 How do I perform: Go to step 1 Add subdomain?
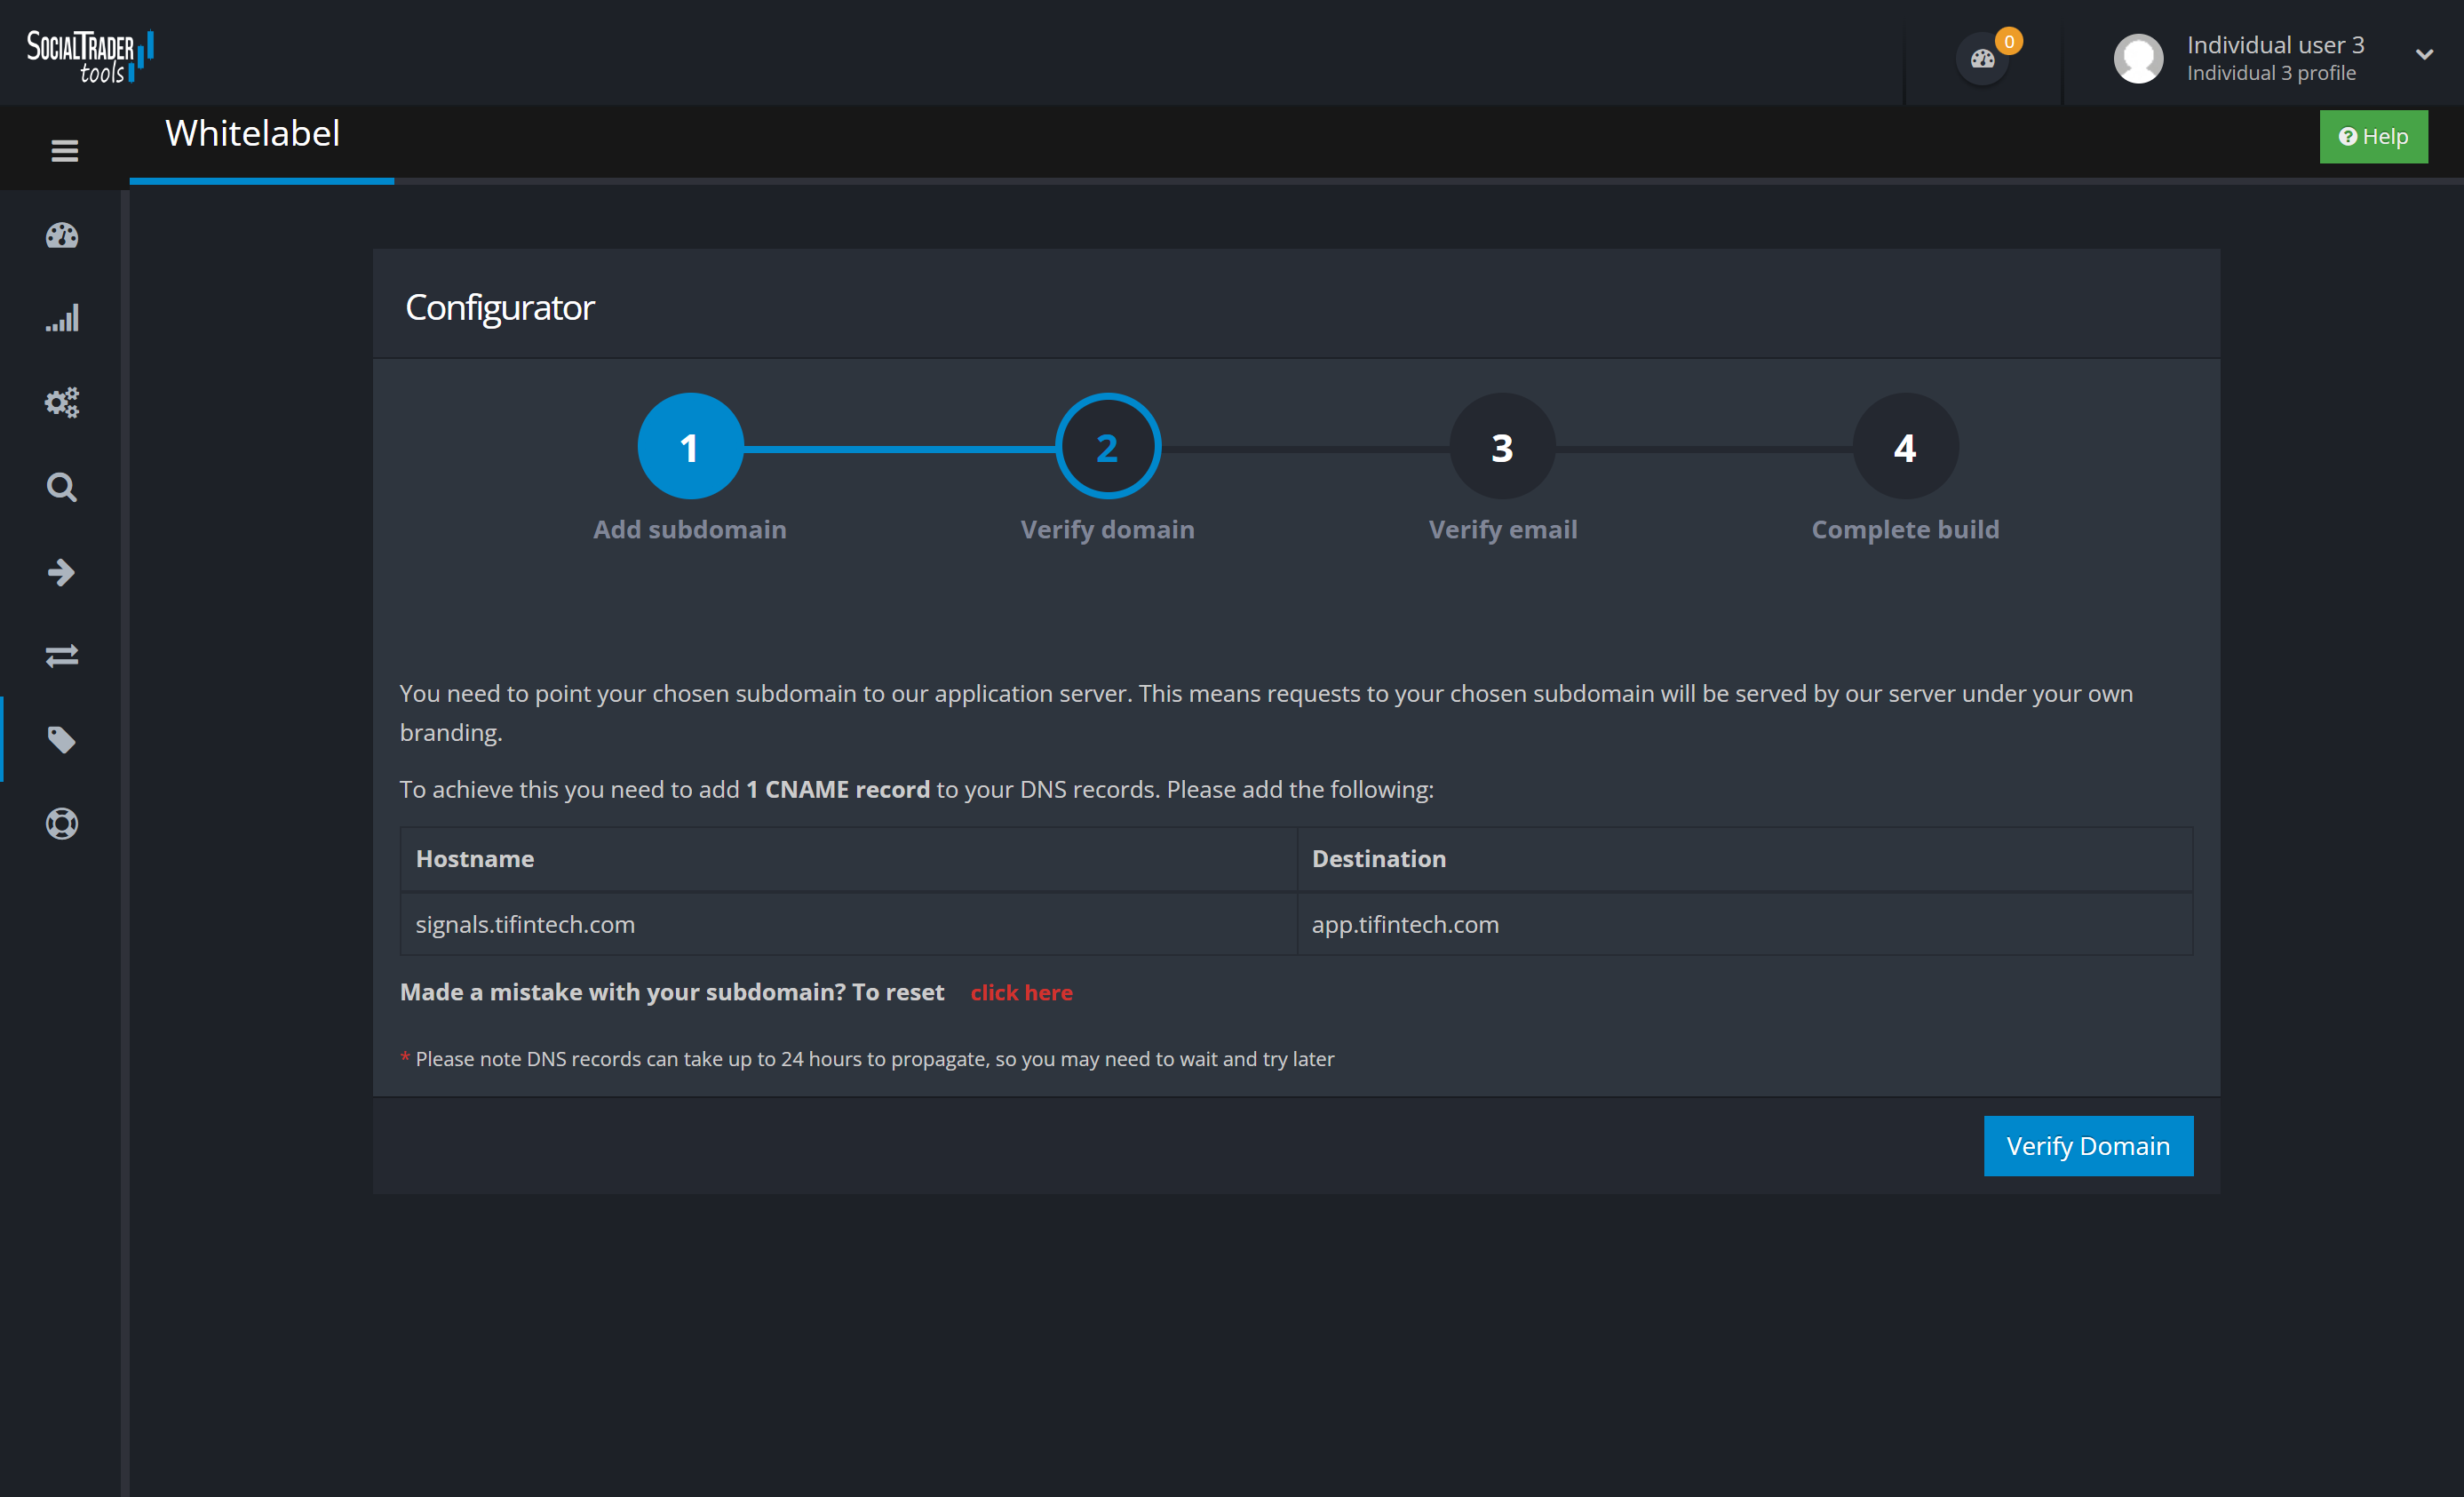pos(689,446)
